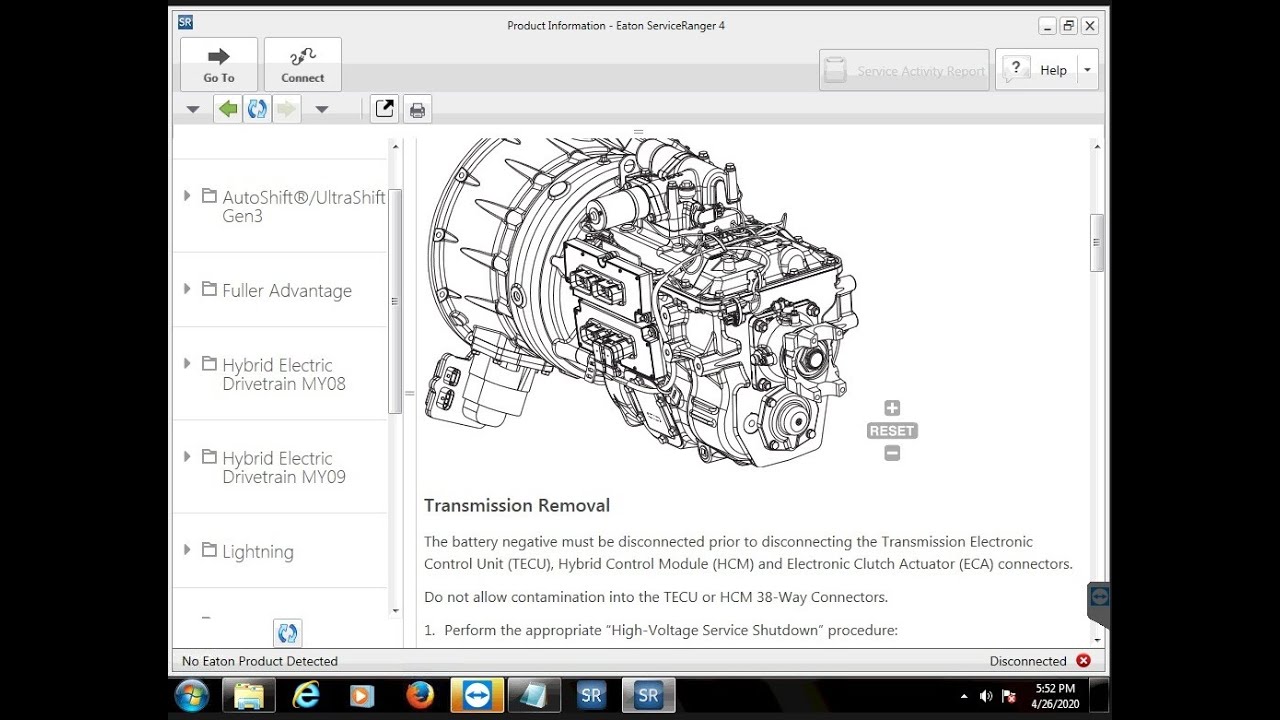This screenshot has height=720, width=1280.
Task: Click the toolbar refresh icon
Action: 257,109
